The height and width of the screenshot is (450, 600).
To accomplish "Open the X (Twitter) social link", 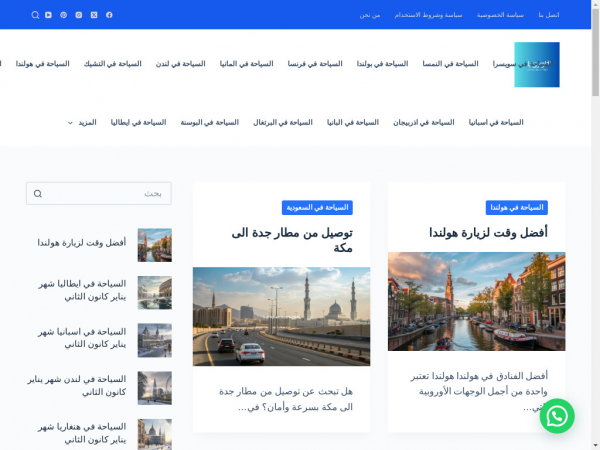I will 94,15.
